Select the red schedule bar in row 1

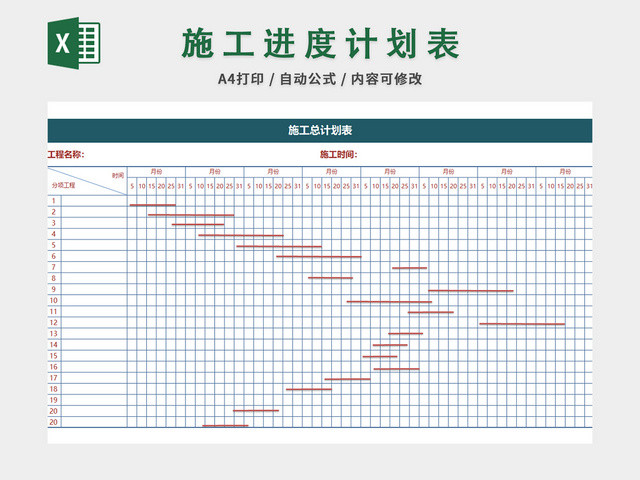point(153,205)
